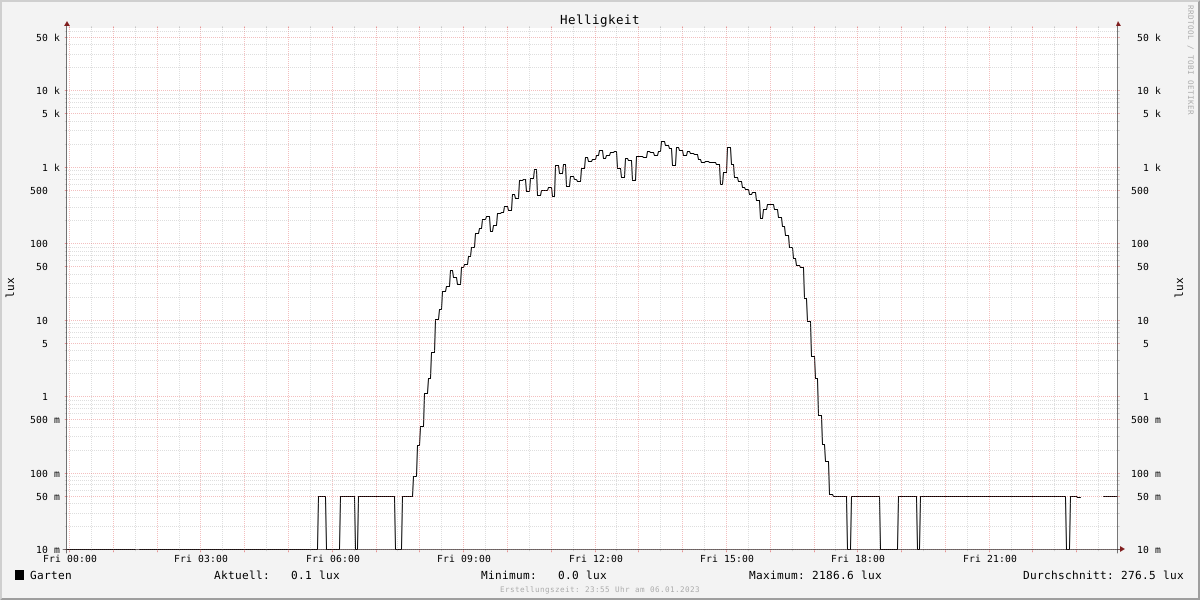1200x600 pixels.
Task: Click the "10 k" label on right axis
Action: coord(1149,91)
